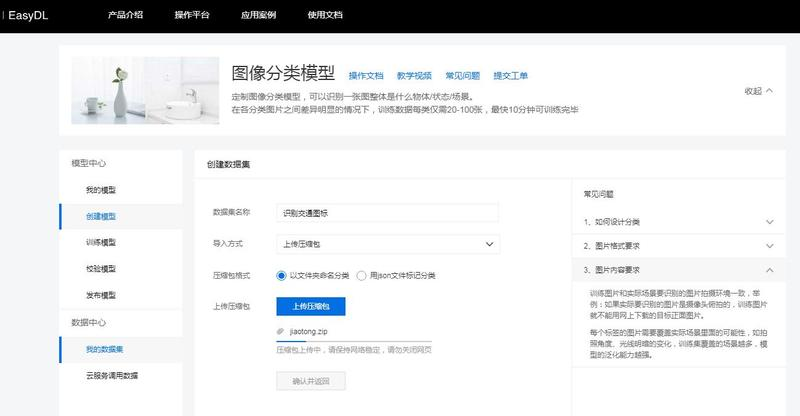Select 我的模型 in the sidebar
This screenshot has width=800, height=416.
click(101, 190)
